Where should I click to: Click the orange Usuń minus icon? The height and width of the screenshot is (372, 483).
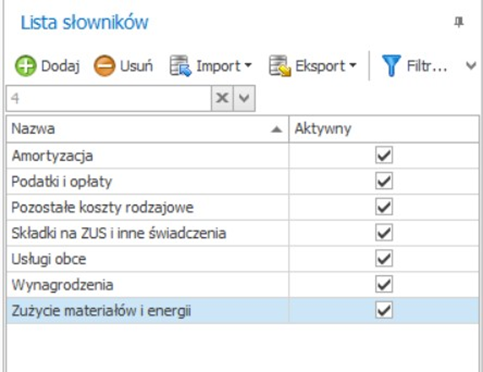(x=104, y=66)
